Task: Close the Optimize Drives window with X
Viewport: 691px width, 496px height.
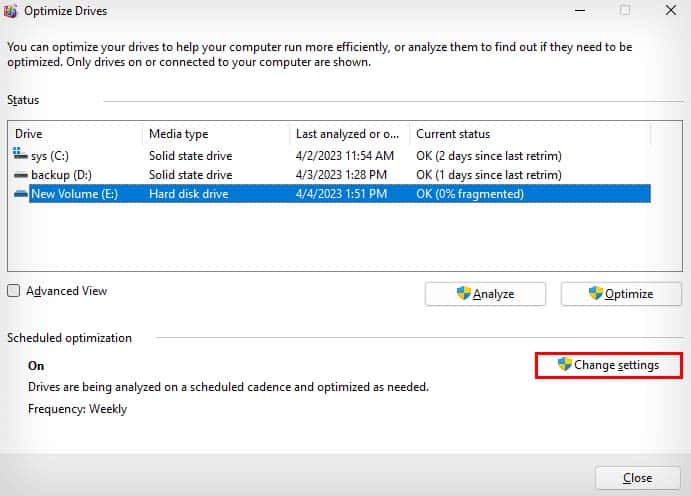Action: [x=670, y=10]
